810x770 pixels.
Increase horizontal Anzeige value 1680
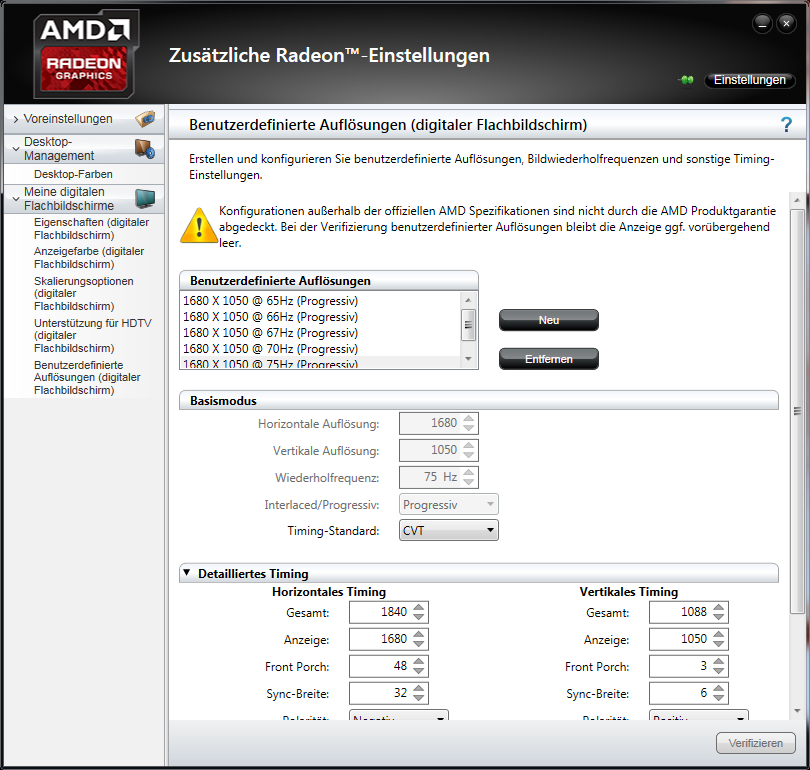[418, 634]
